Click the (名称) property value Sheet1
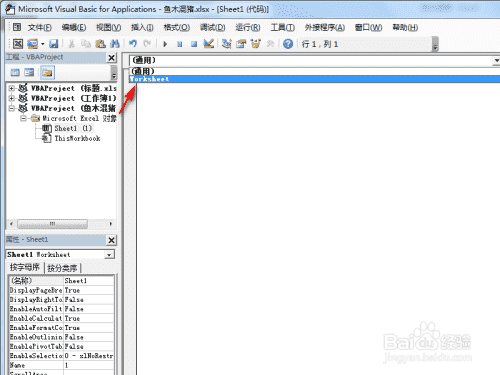This screenshot has height=375, width=500. pyautogui.click(x=88, y=281)
